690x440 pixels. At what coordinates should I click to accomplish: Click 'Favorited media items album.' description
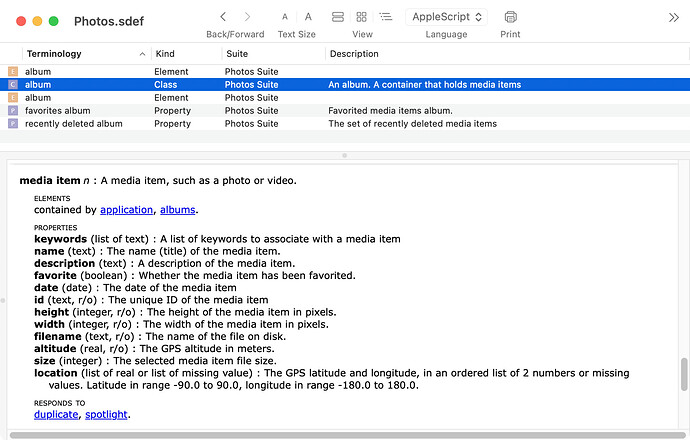[390, 110]
